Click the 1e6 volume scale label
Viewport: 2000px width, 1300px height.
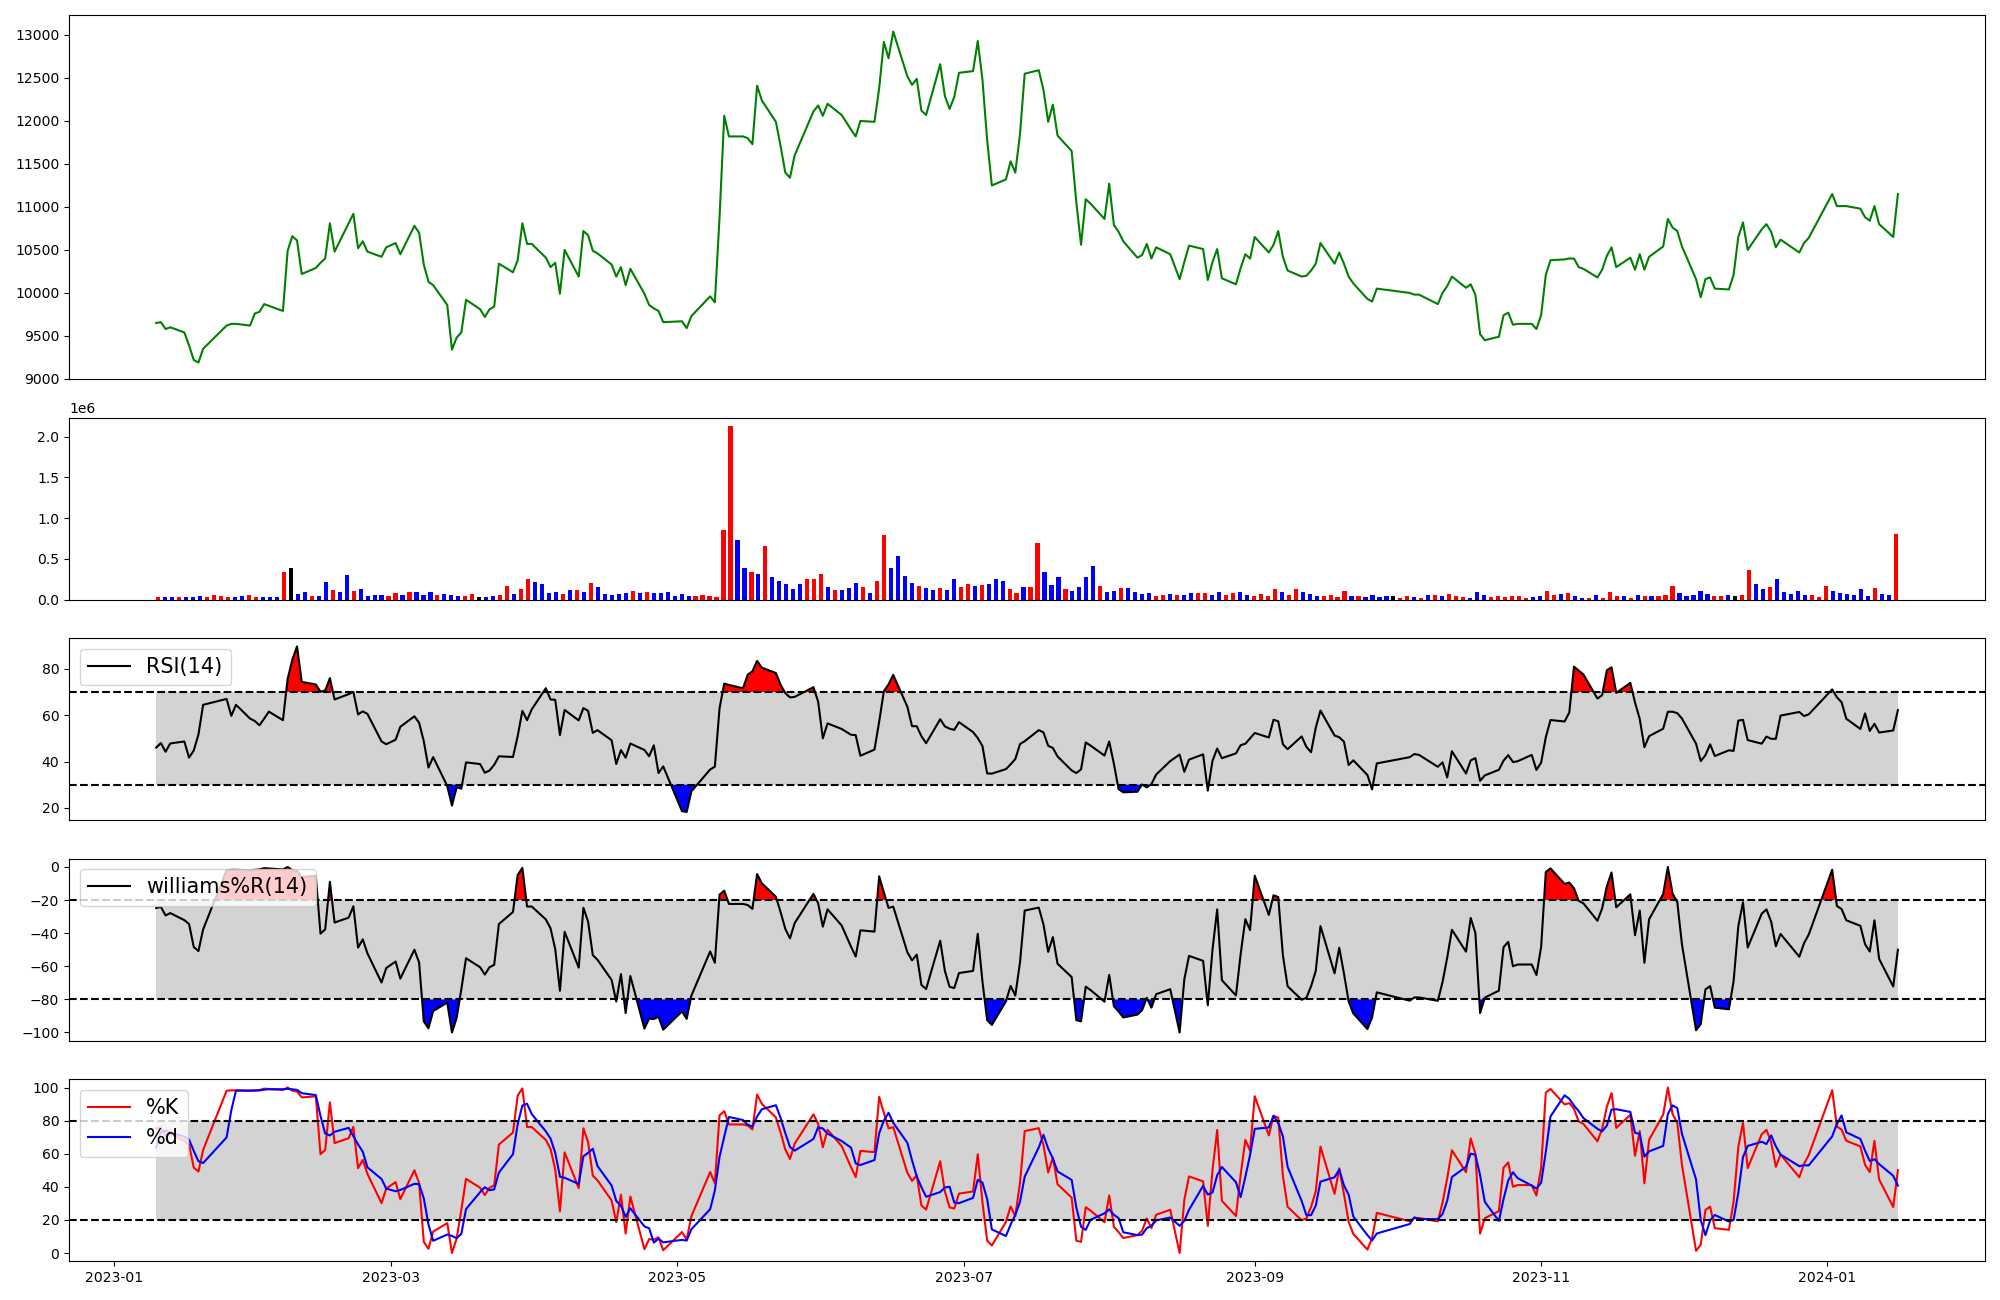click(82, 408)
